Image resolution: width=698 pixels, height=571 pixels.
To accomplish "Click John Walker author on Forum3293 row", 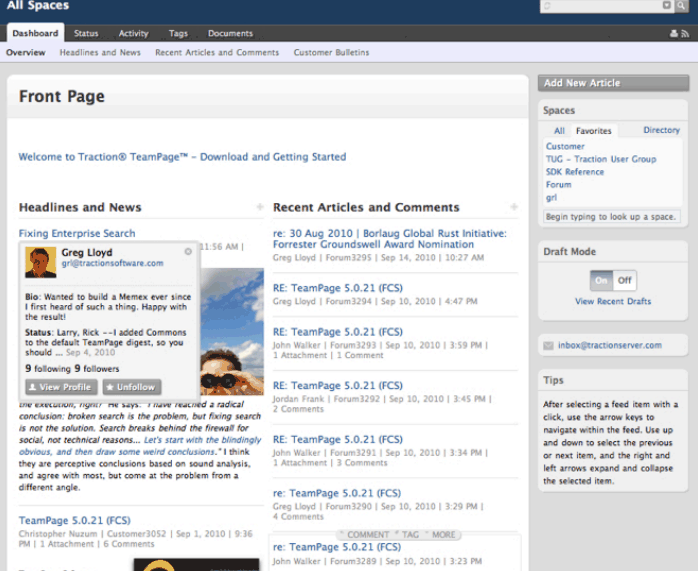I will (x=296, y=345).
